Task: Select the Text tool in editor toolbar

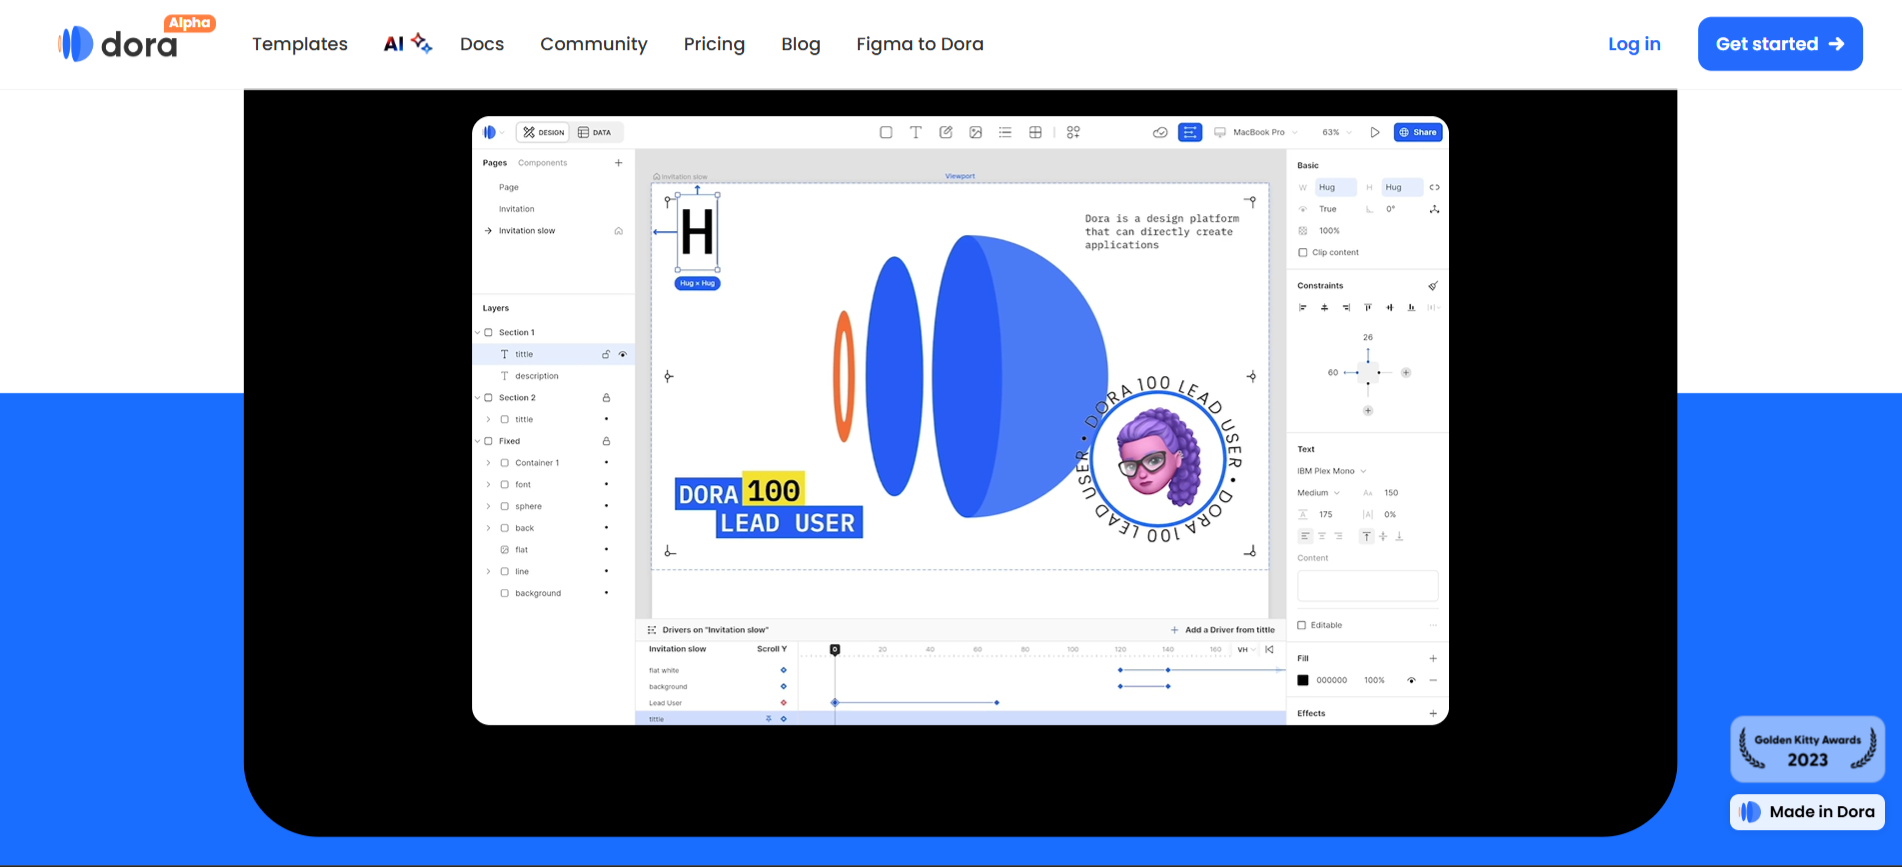Action: click(916, 132)
